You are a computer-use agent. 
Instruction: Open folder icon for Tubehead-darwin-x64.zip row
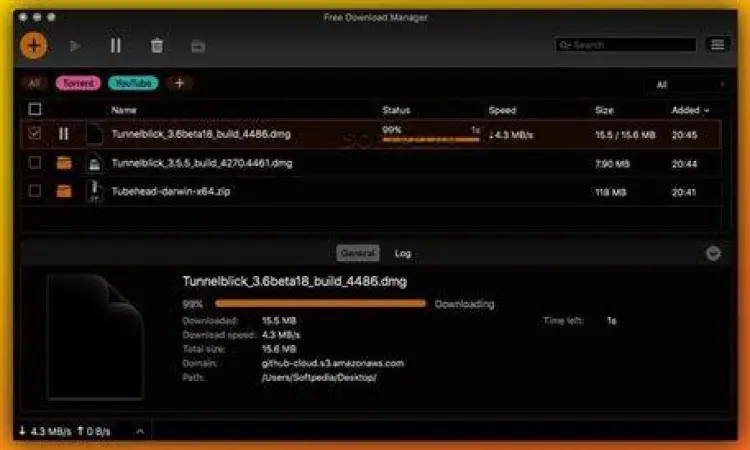[x=64, y=191]
